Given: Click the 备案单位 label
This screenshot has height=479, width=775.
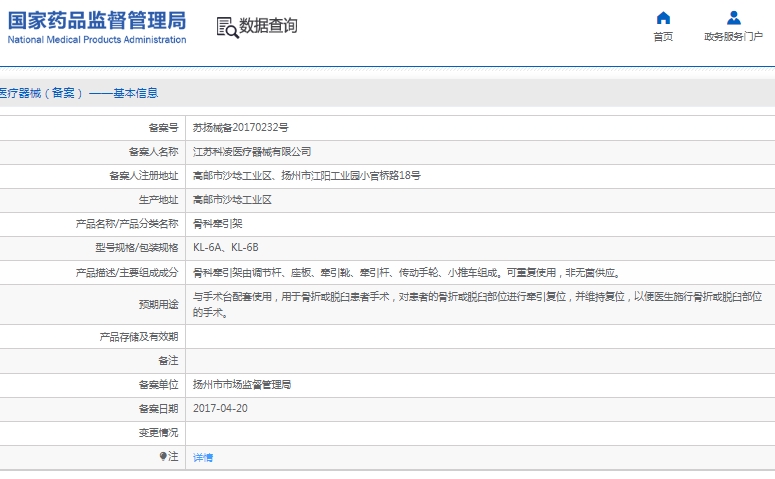Looking at the screenshot, I should point(158,385).
